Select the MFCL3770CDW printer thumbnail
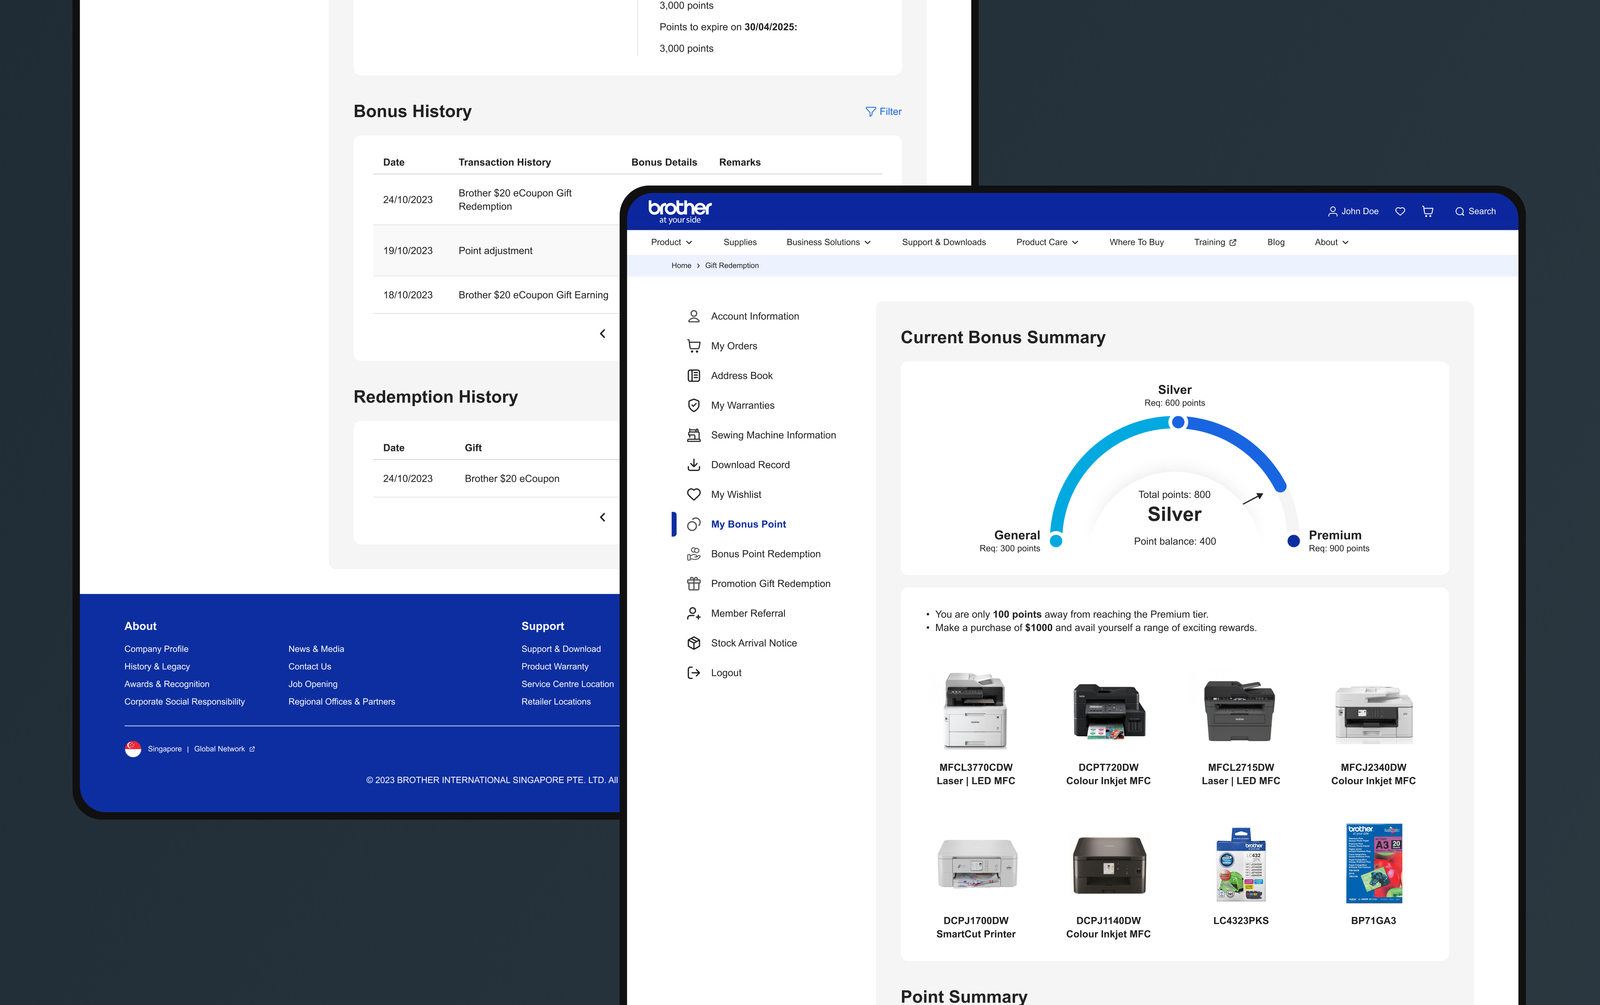1600x1005 pixels. coord(976,711)
